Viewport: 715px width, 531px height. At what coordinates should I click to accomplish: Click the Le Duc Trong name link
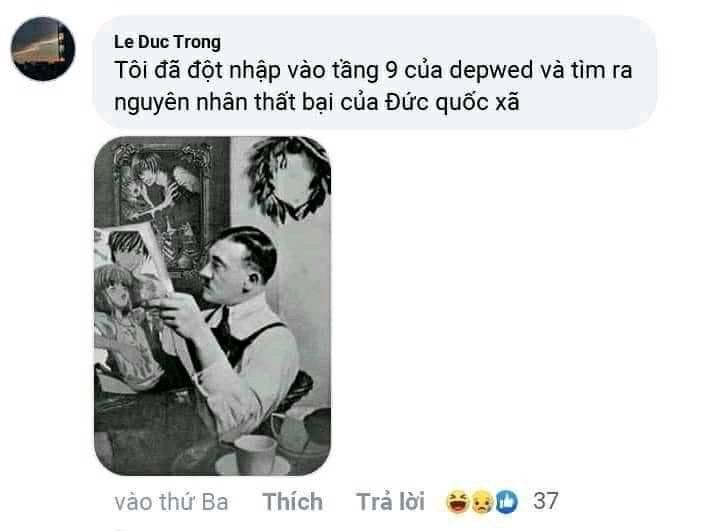click(167, 42)
